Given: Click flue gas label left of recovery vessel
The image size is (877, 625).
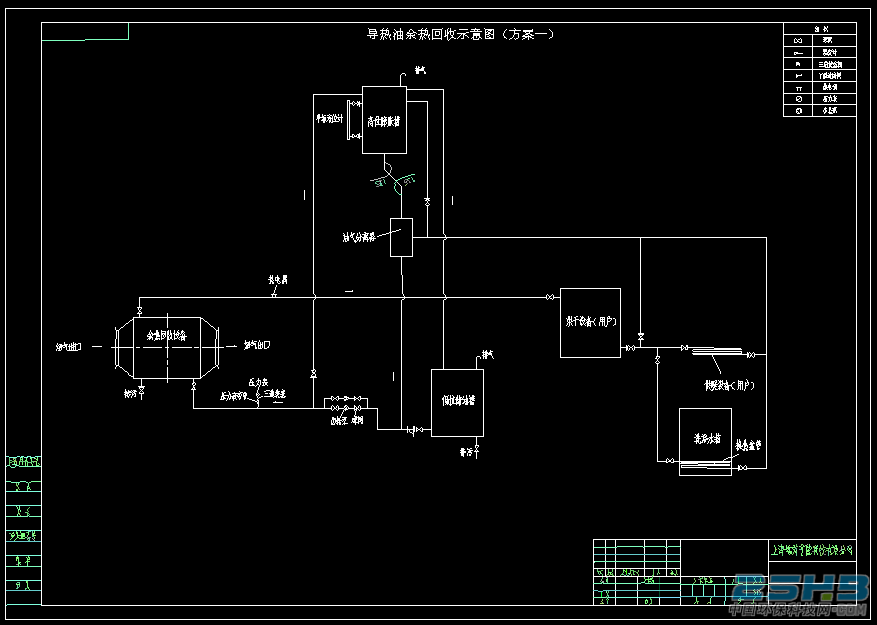Looking at the screenshot, I should click(x=69, y=347).
